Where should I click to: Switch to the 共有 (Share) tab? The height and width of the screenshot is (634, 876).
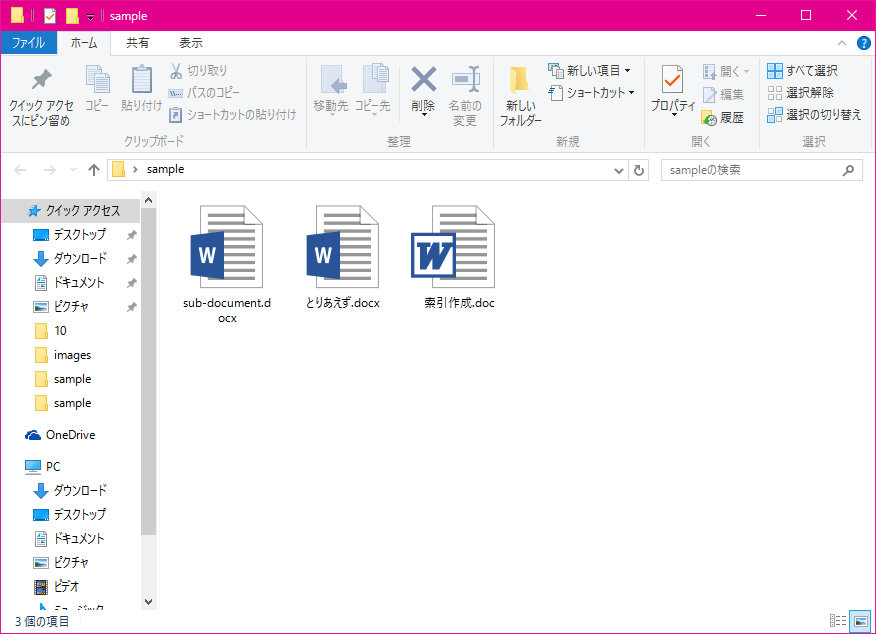[137, 43]
